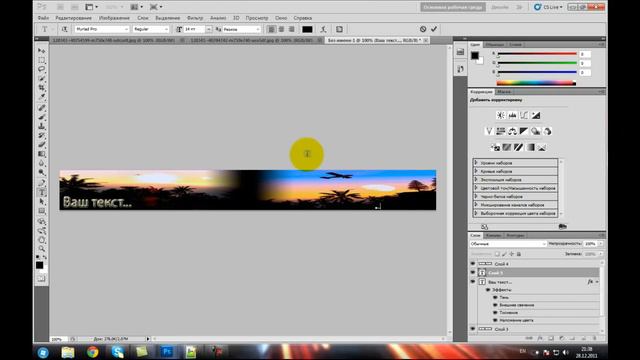Hide the Эффекты group of the text layer

pos(488,290)
